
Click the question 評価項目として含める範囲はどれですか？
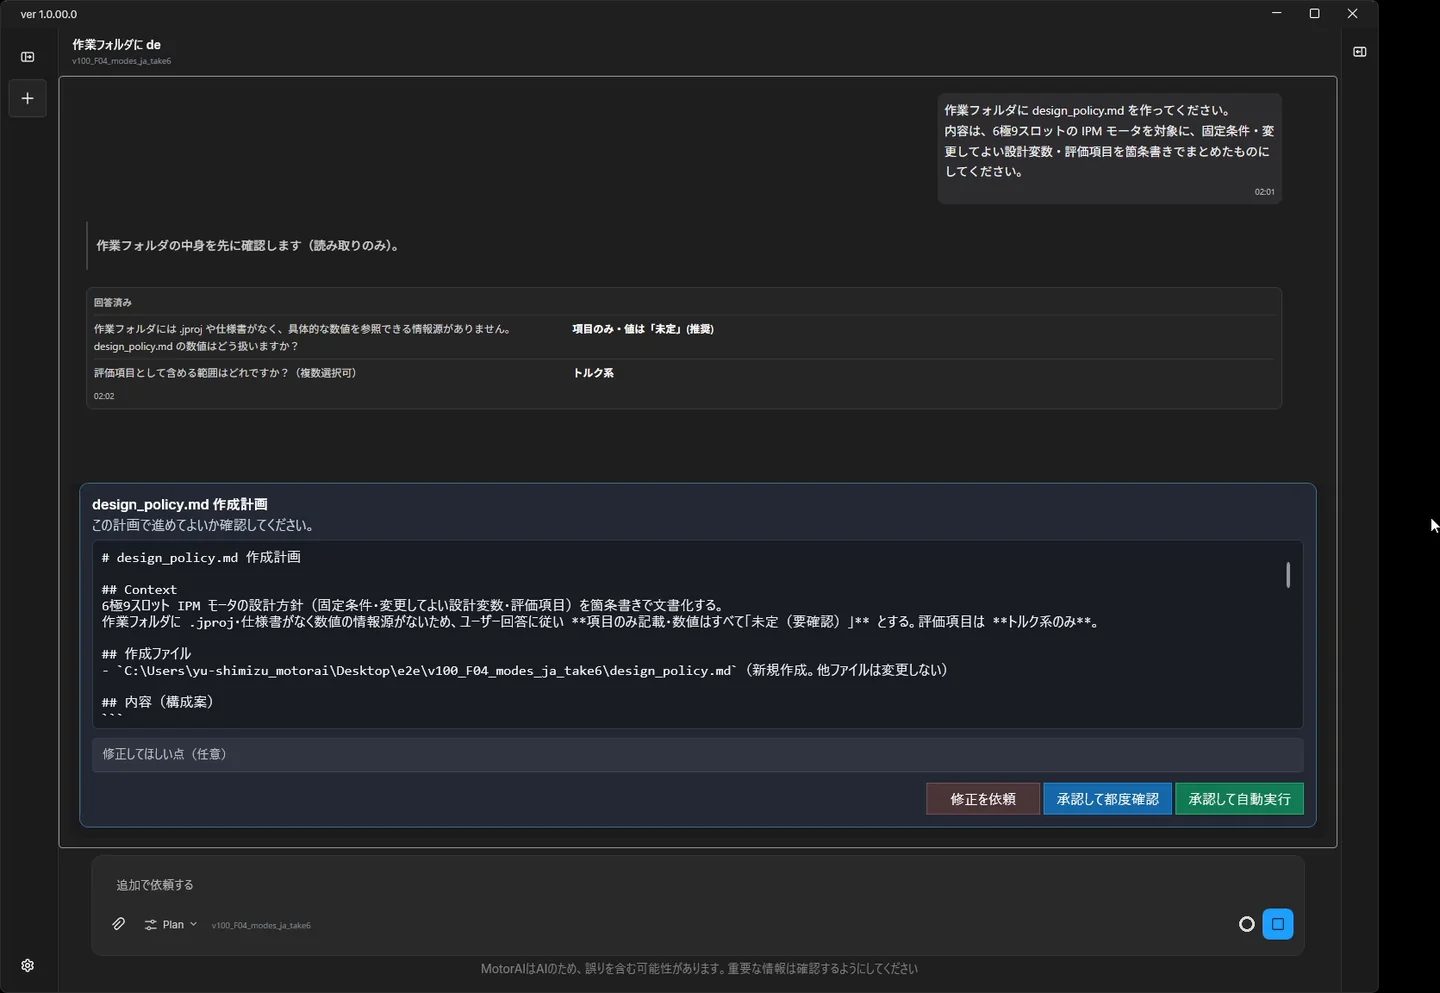click(225, 373)
